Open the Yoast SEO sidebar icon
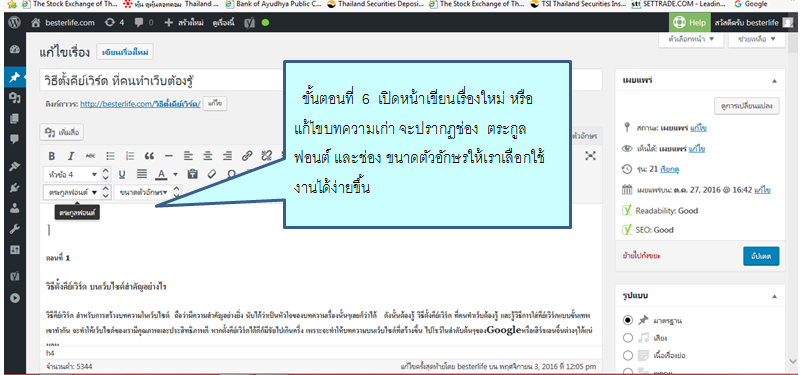Screen dimensions: 800x375 [14, 277]
